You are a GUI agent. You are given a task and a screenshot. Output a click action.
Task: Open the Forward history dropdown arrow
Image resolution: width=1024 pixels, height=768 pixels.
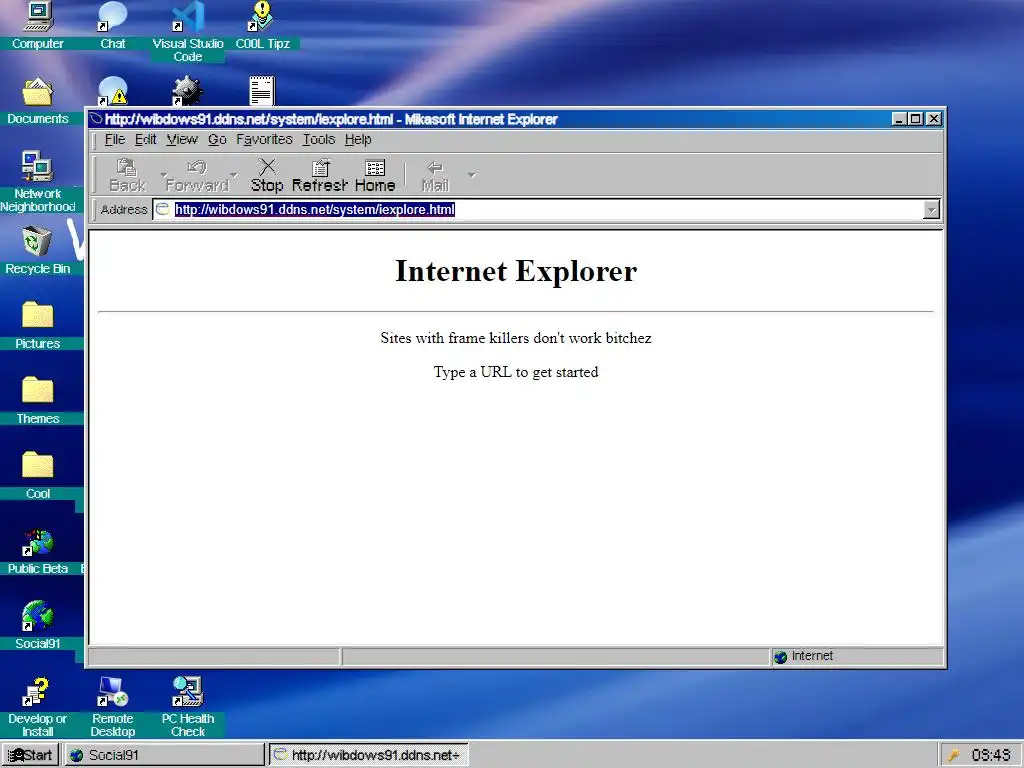[x=234, y=175]
